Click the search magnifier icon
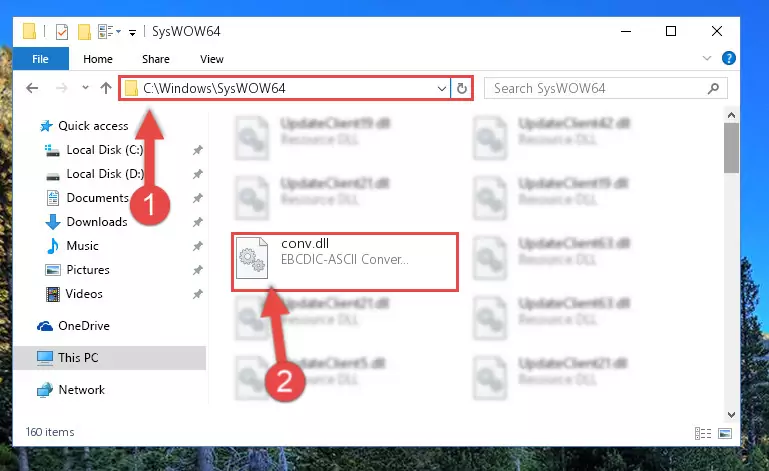769x471 pixels. [713, 88]
